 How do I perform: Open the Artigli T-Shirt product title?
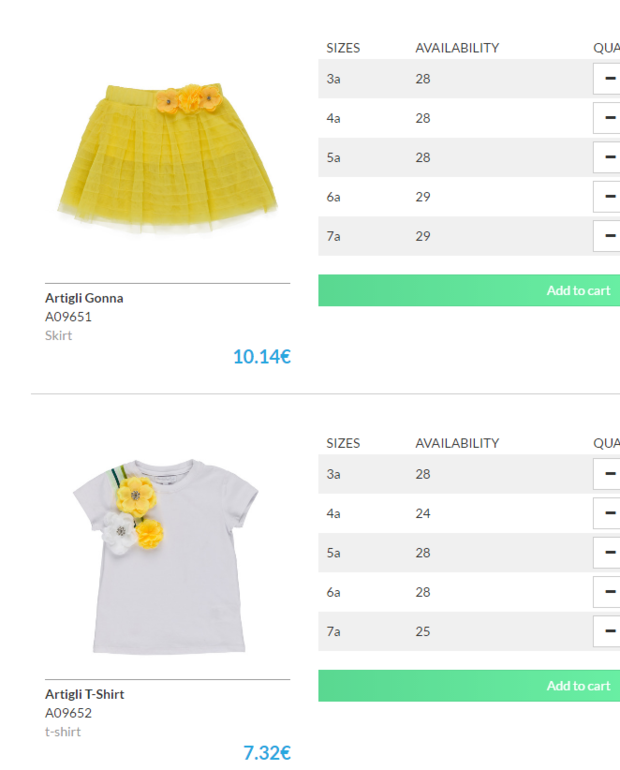[x=84, y=694]
